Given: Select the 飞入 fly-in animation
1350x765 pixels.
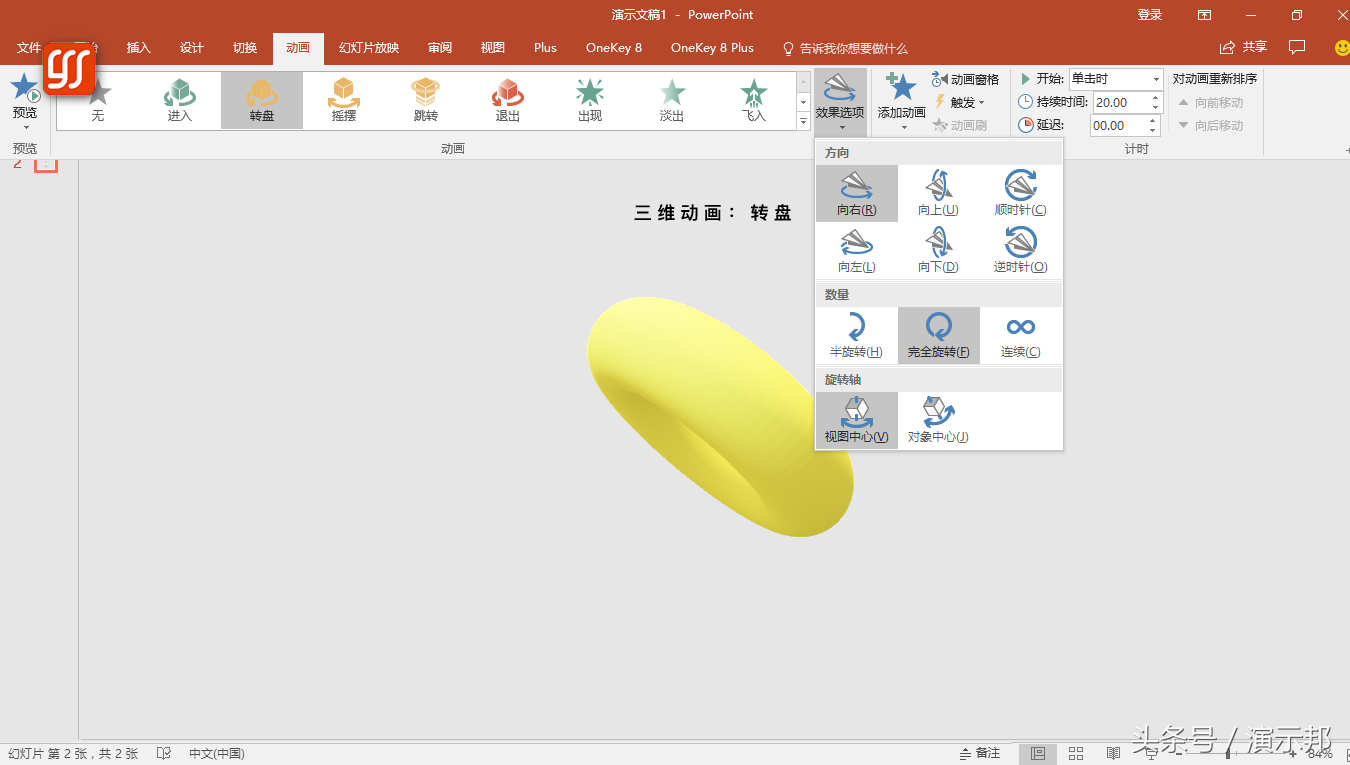Looking at the screenshot, I should (754, 100).
